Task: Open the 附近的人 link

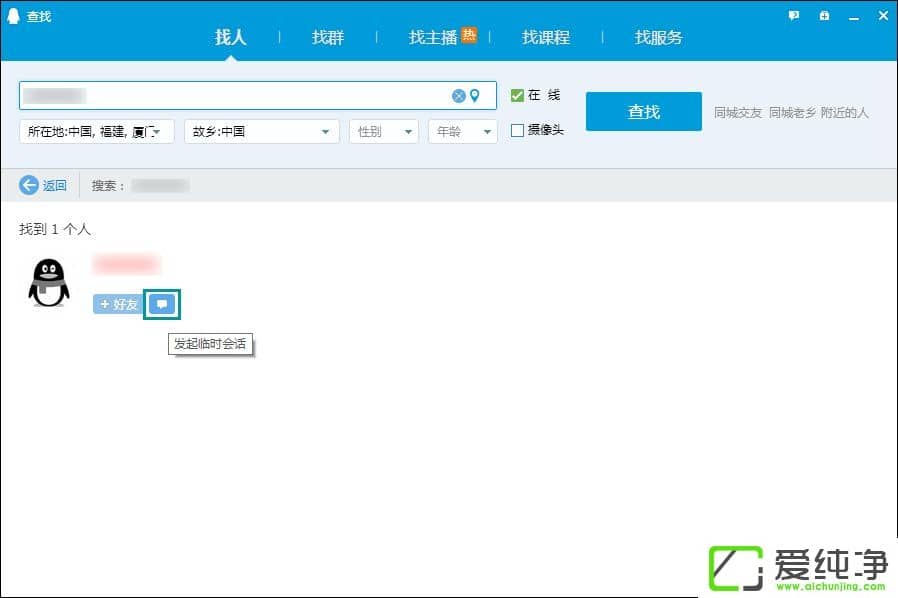Action: (x=846, y=113)
